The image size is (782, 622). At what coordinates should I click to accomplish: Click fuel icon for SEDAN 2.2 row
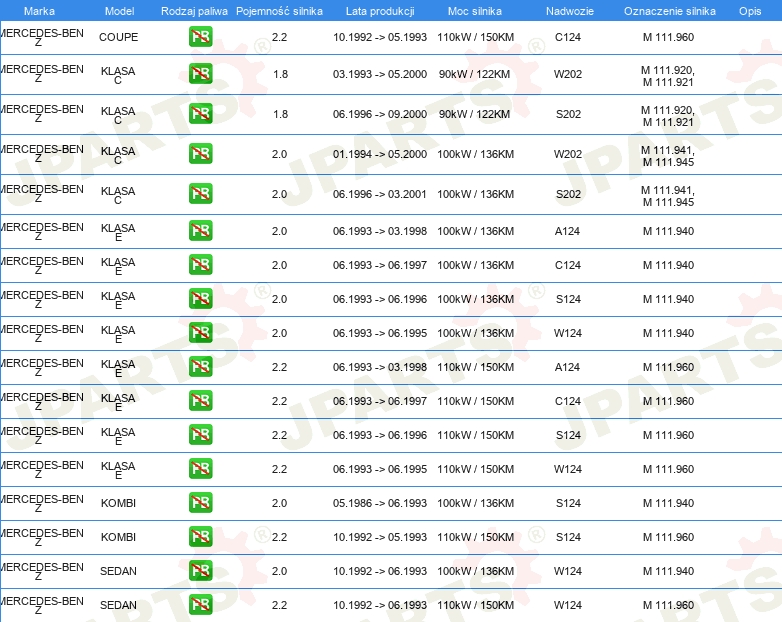pyautogui.click(x=201, y=605)
